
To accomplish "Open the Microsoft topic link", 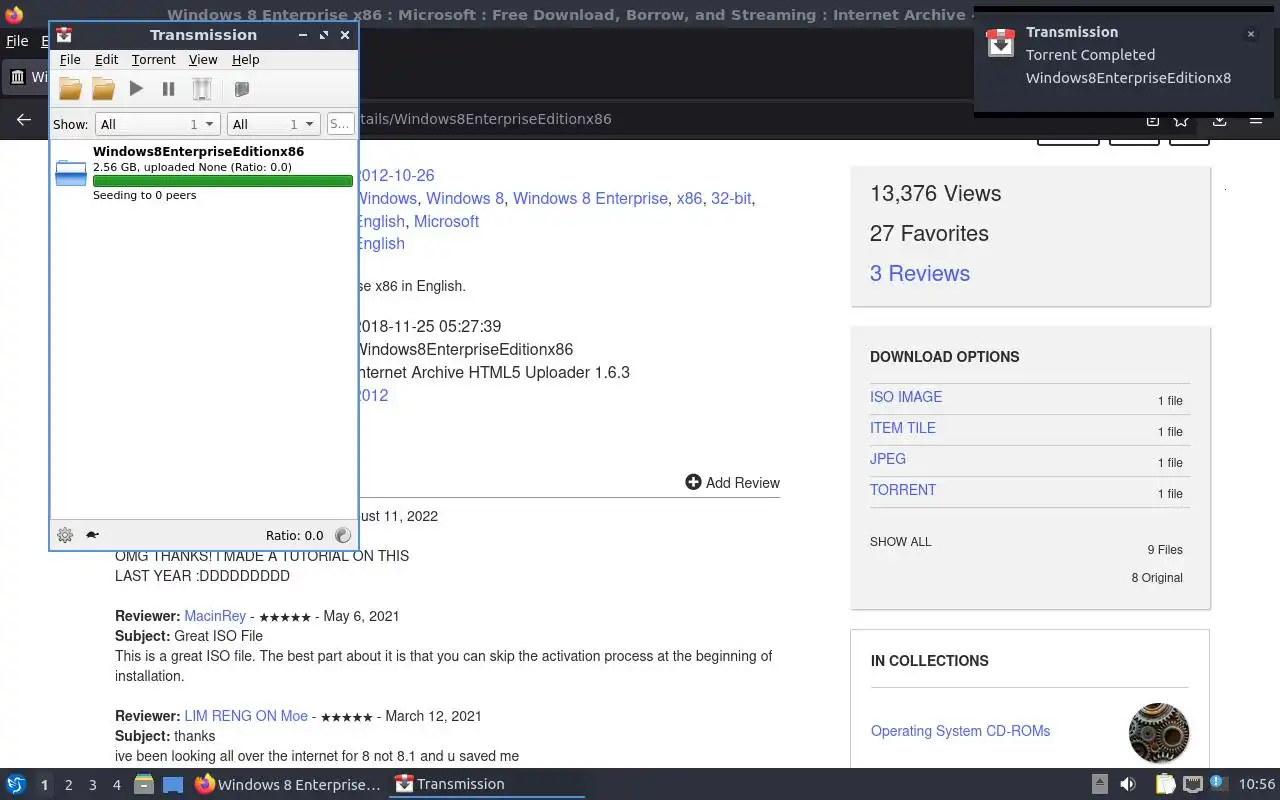I will tap(446, 221).
